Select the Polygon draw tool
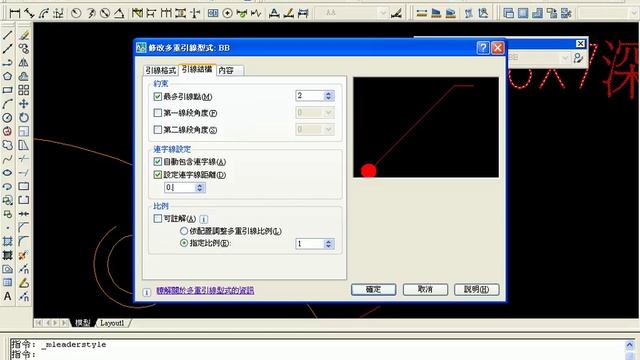640x360 pixels. coord(7,76)
